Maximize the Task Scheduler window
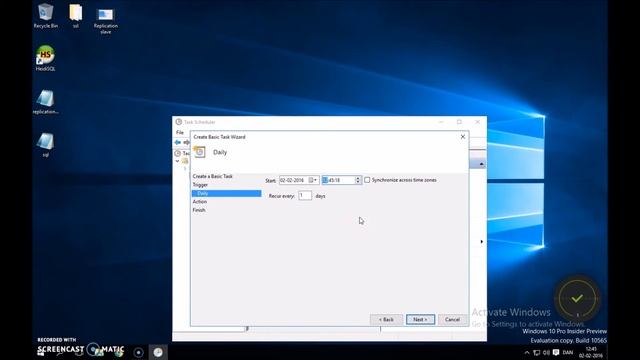 click(459, 122)
